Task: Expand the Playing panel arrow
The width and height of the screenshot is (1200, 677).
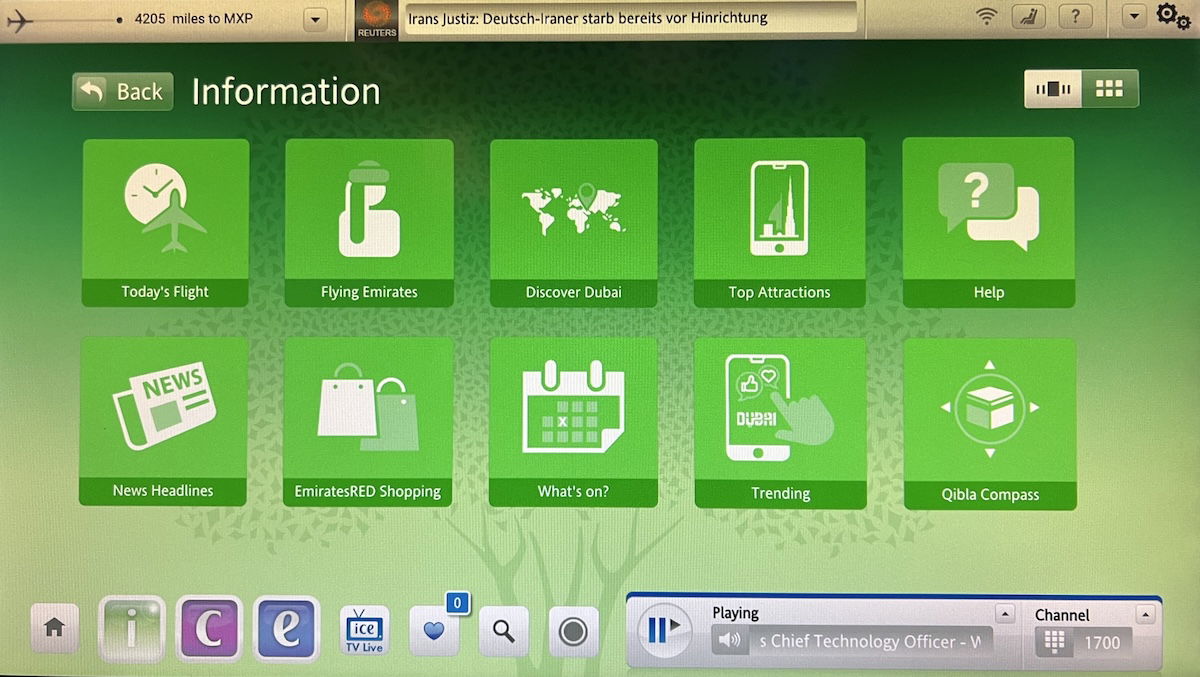Action: (x=1004, y=614)
